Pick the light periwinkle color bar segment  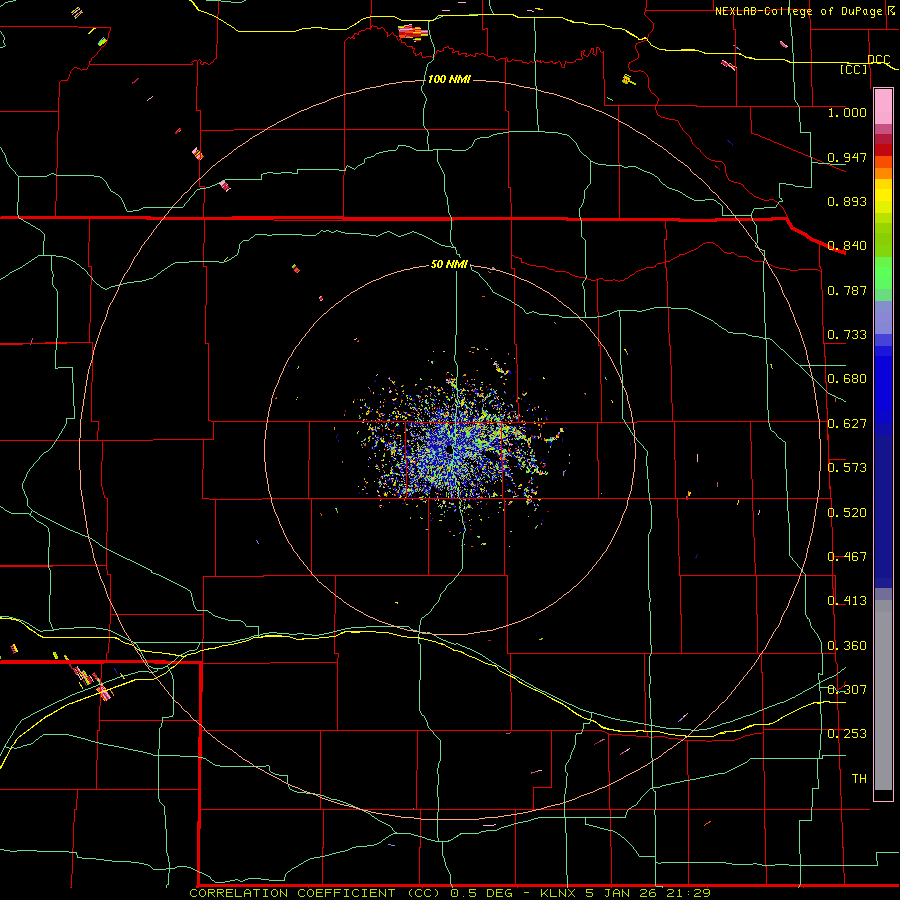(x=883, y=317)
